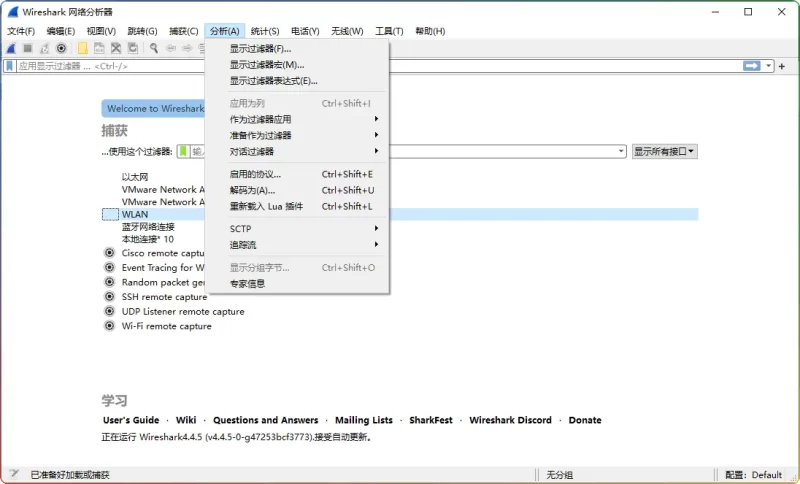Choose 解码为(A)... menu entry
Image resolution: width=800 pixels, height=484 pixels.
pos(297,190)
